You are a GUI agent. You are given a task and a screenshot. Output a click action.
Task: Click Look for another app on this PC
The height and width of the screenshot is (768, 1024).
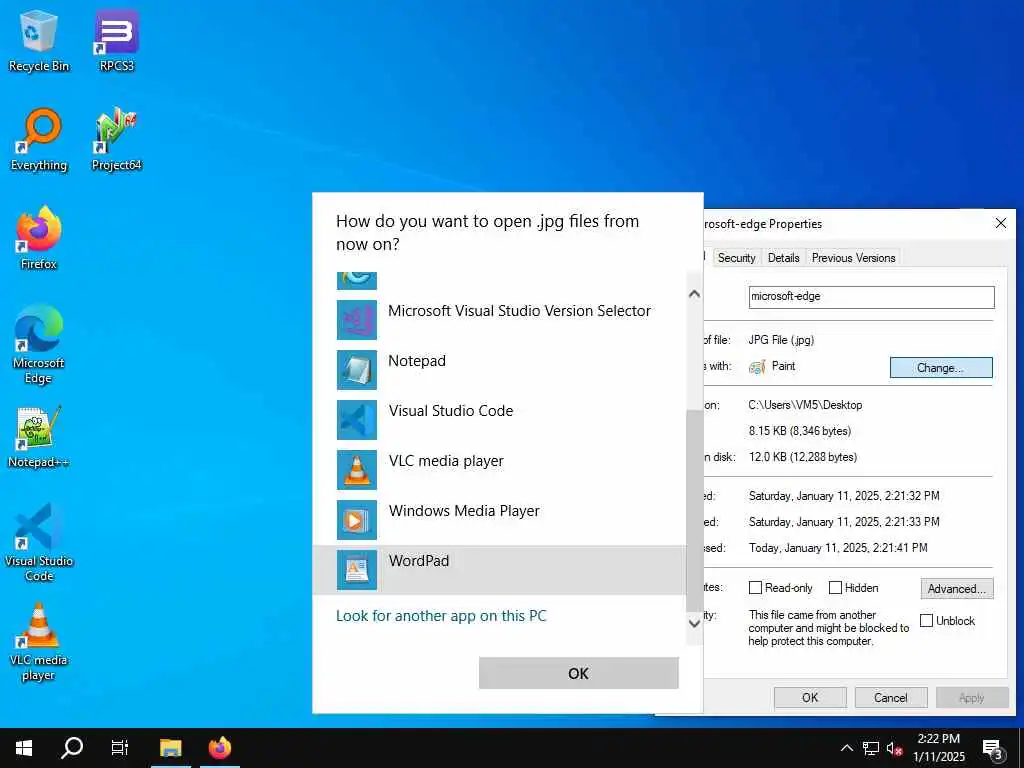(x=441, y=616)
